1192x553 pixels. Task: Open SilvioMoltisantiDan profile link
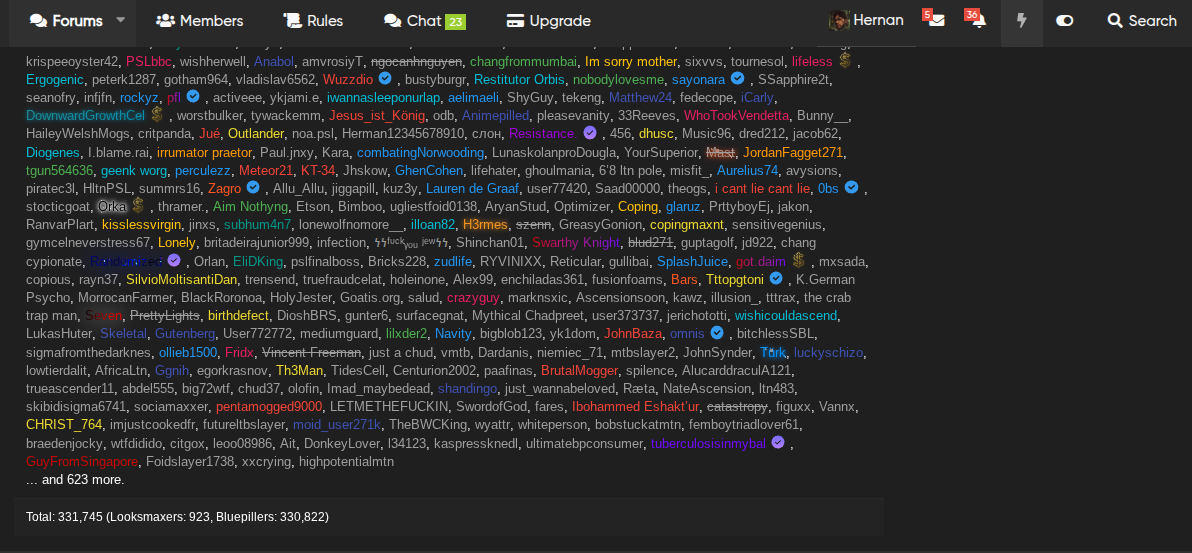coord(182,279)
